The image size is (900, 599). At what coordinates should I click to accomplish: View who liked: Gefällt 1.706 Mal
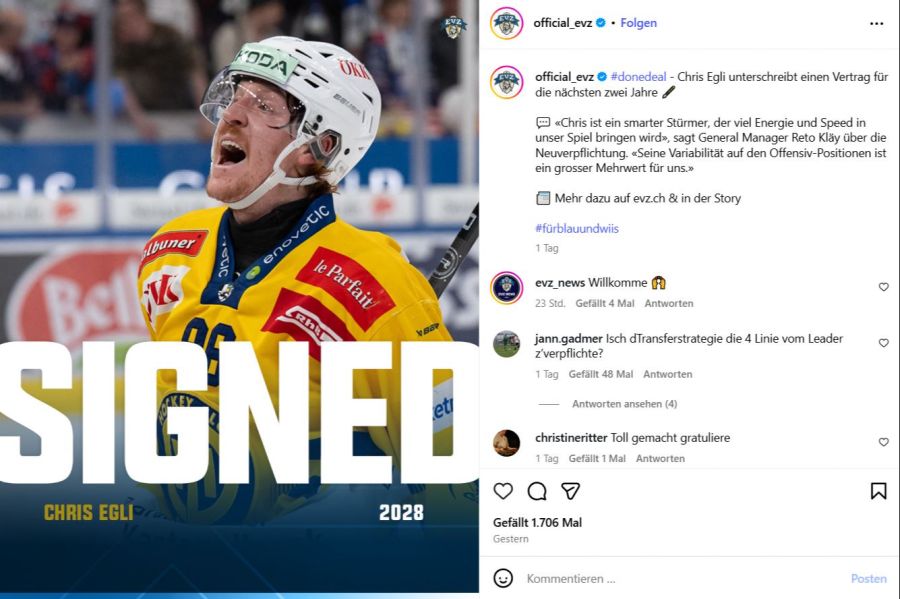(x=537, y=523)
